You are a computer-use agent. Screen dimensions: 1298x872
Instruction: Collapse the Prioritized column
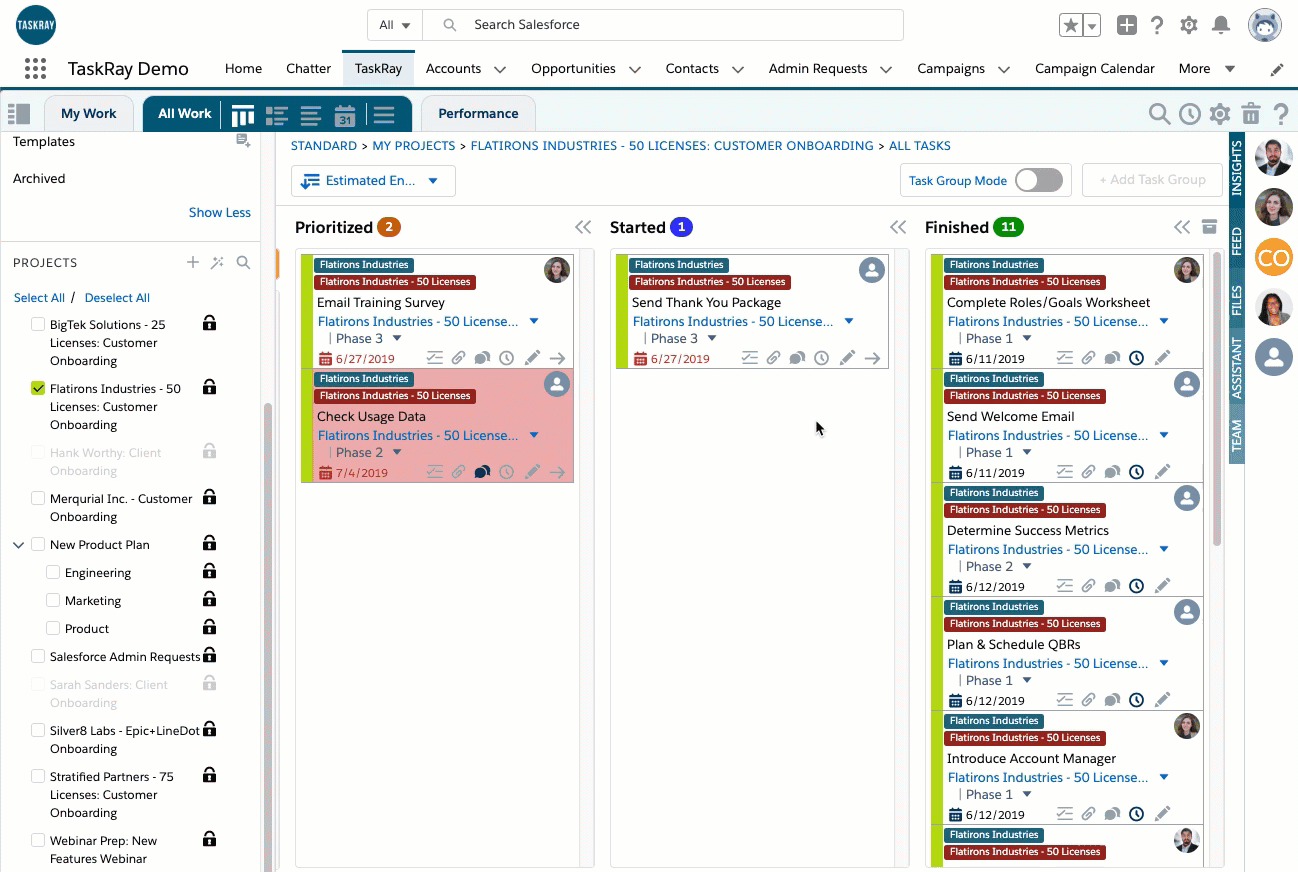tap(583, 228)
